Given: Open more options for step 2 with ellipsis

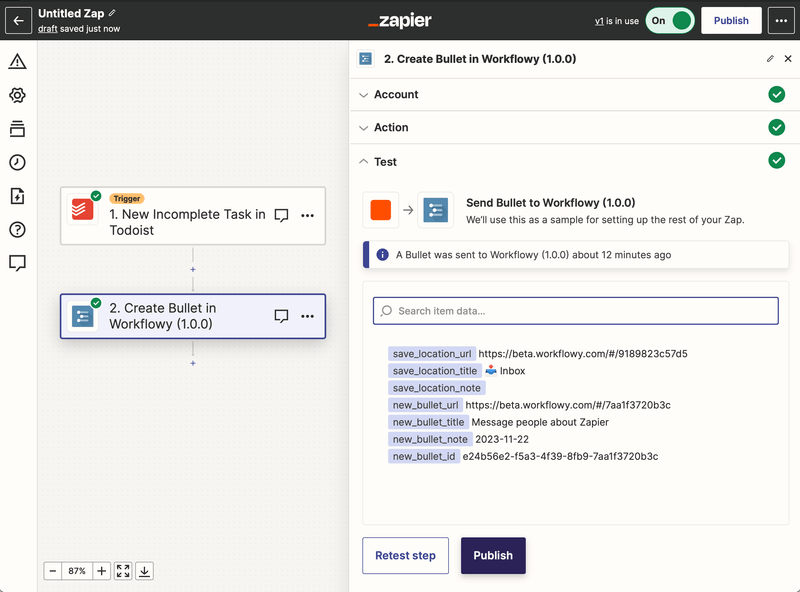Looking at the screenshot, I should (x=308, y=316).
